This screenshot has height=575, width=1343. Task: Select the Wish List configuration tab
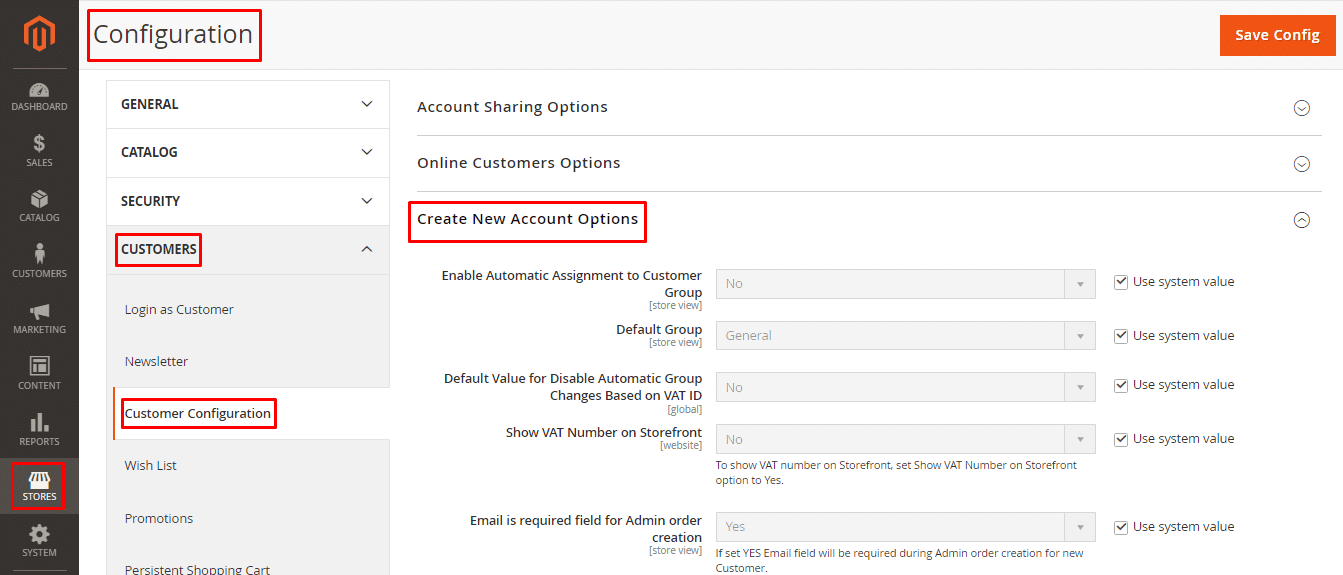tap(151, 465)
